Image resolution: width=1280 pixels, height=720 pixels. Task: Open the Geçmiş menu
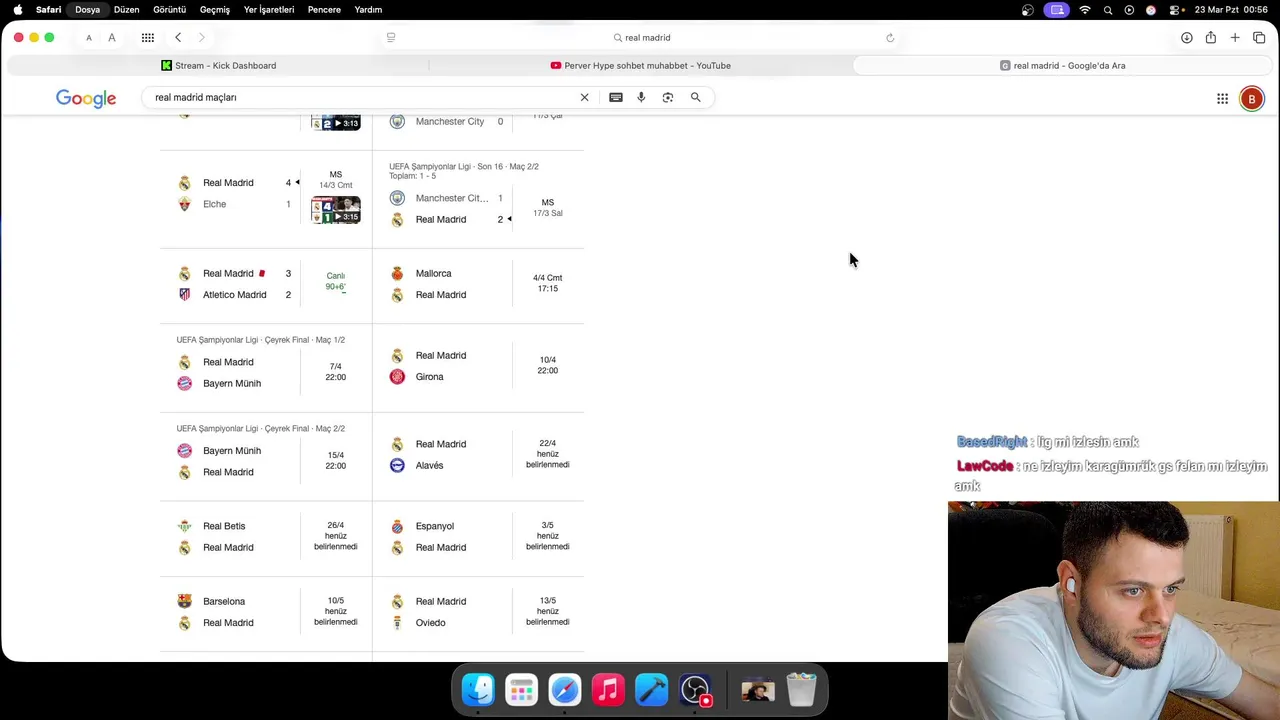tap(215, 10)
